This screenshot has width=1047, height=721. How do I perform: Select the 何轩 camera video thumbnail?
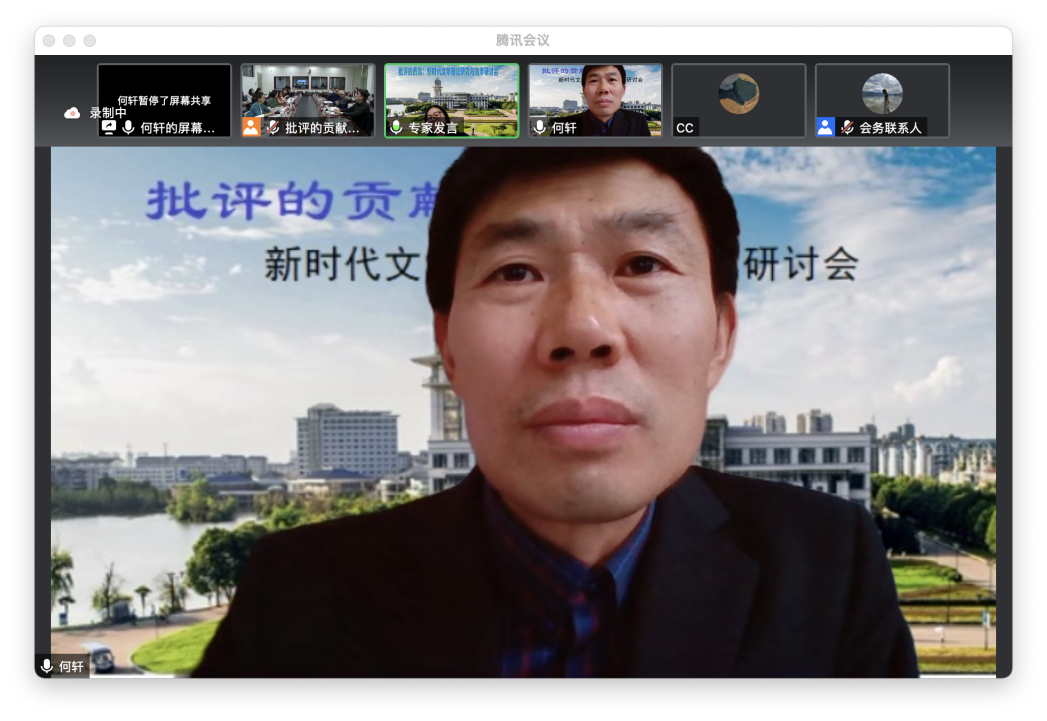pyautogui.click(x=595, y=95)
